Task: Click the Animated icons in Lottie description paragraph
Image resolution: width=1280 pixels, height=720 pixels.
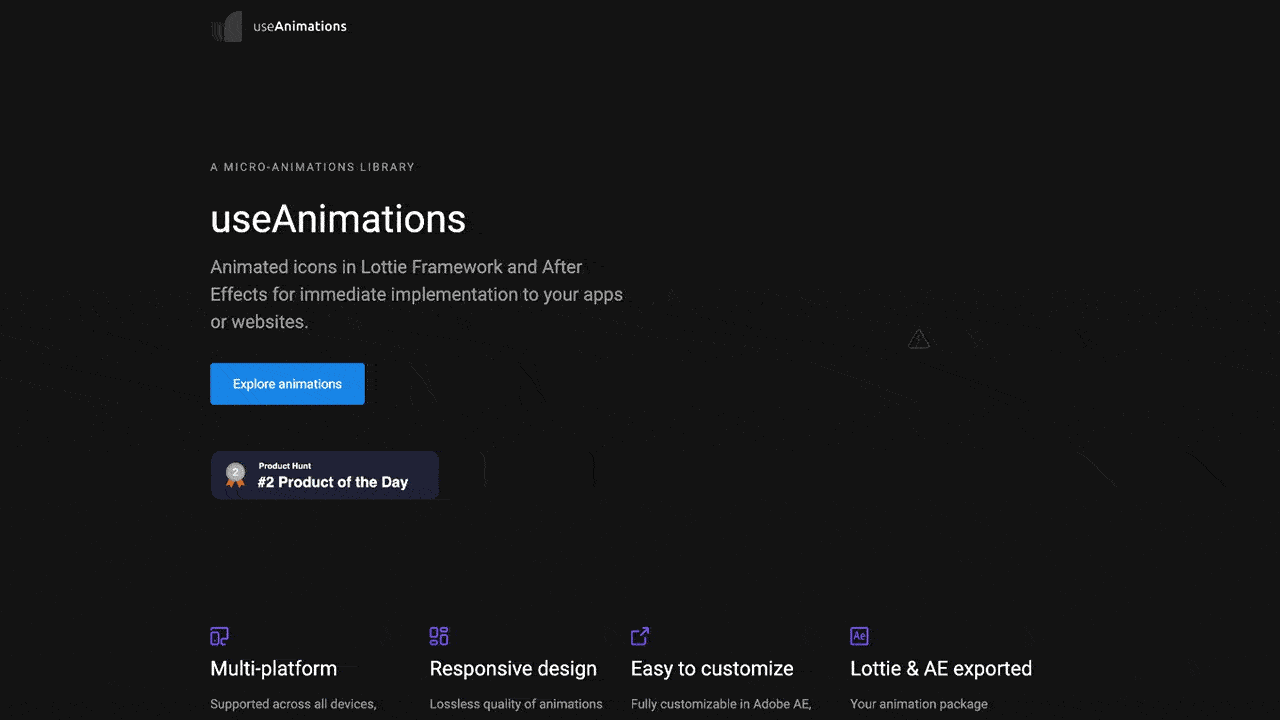Action: pos(416,295)
